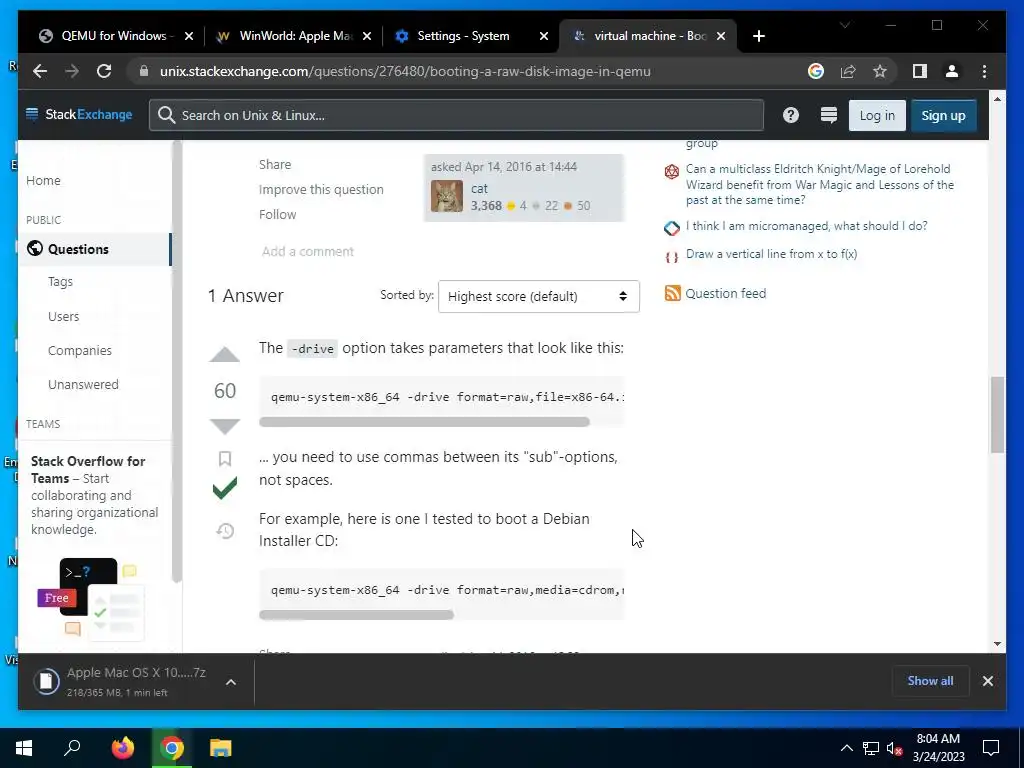Close the downloads bar
This screenshot has height=768, width=1024.
coord(987,681)
